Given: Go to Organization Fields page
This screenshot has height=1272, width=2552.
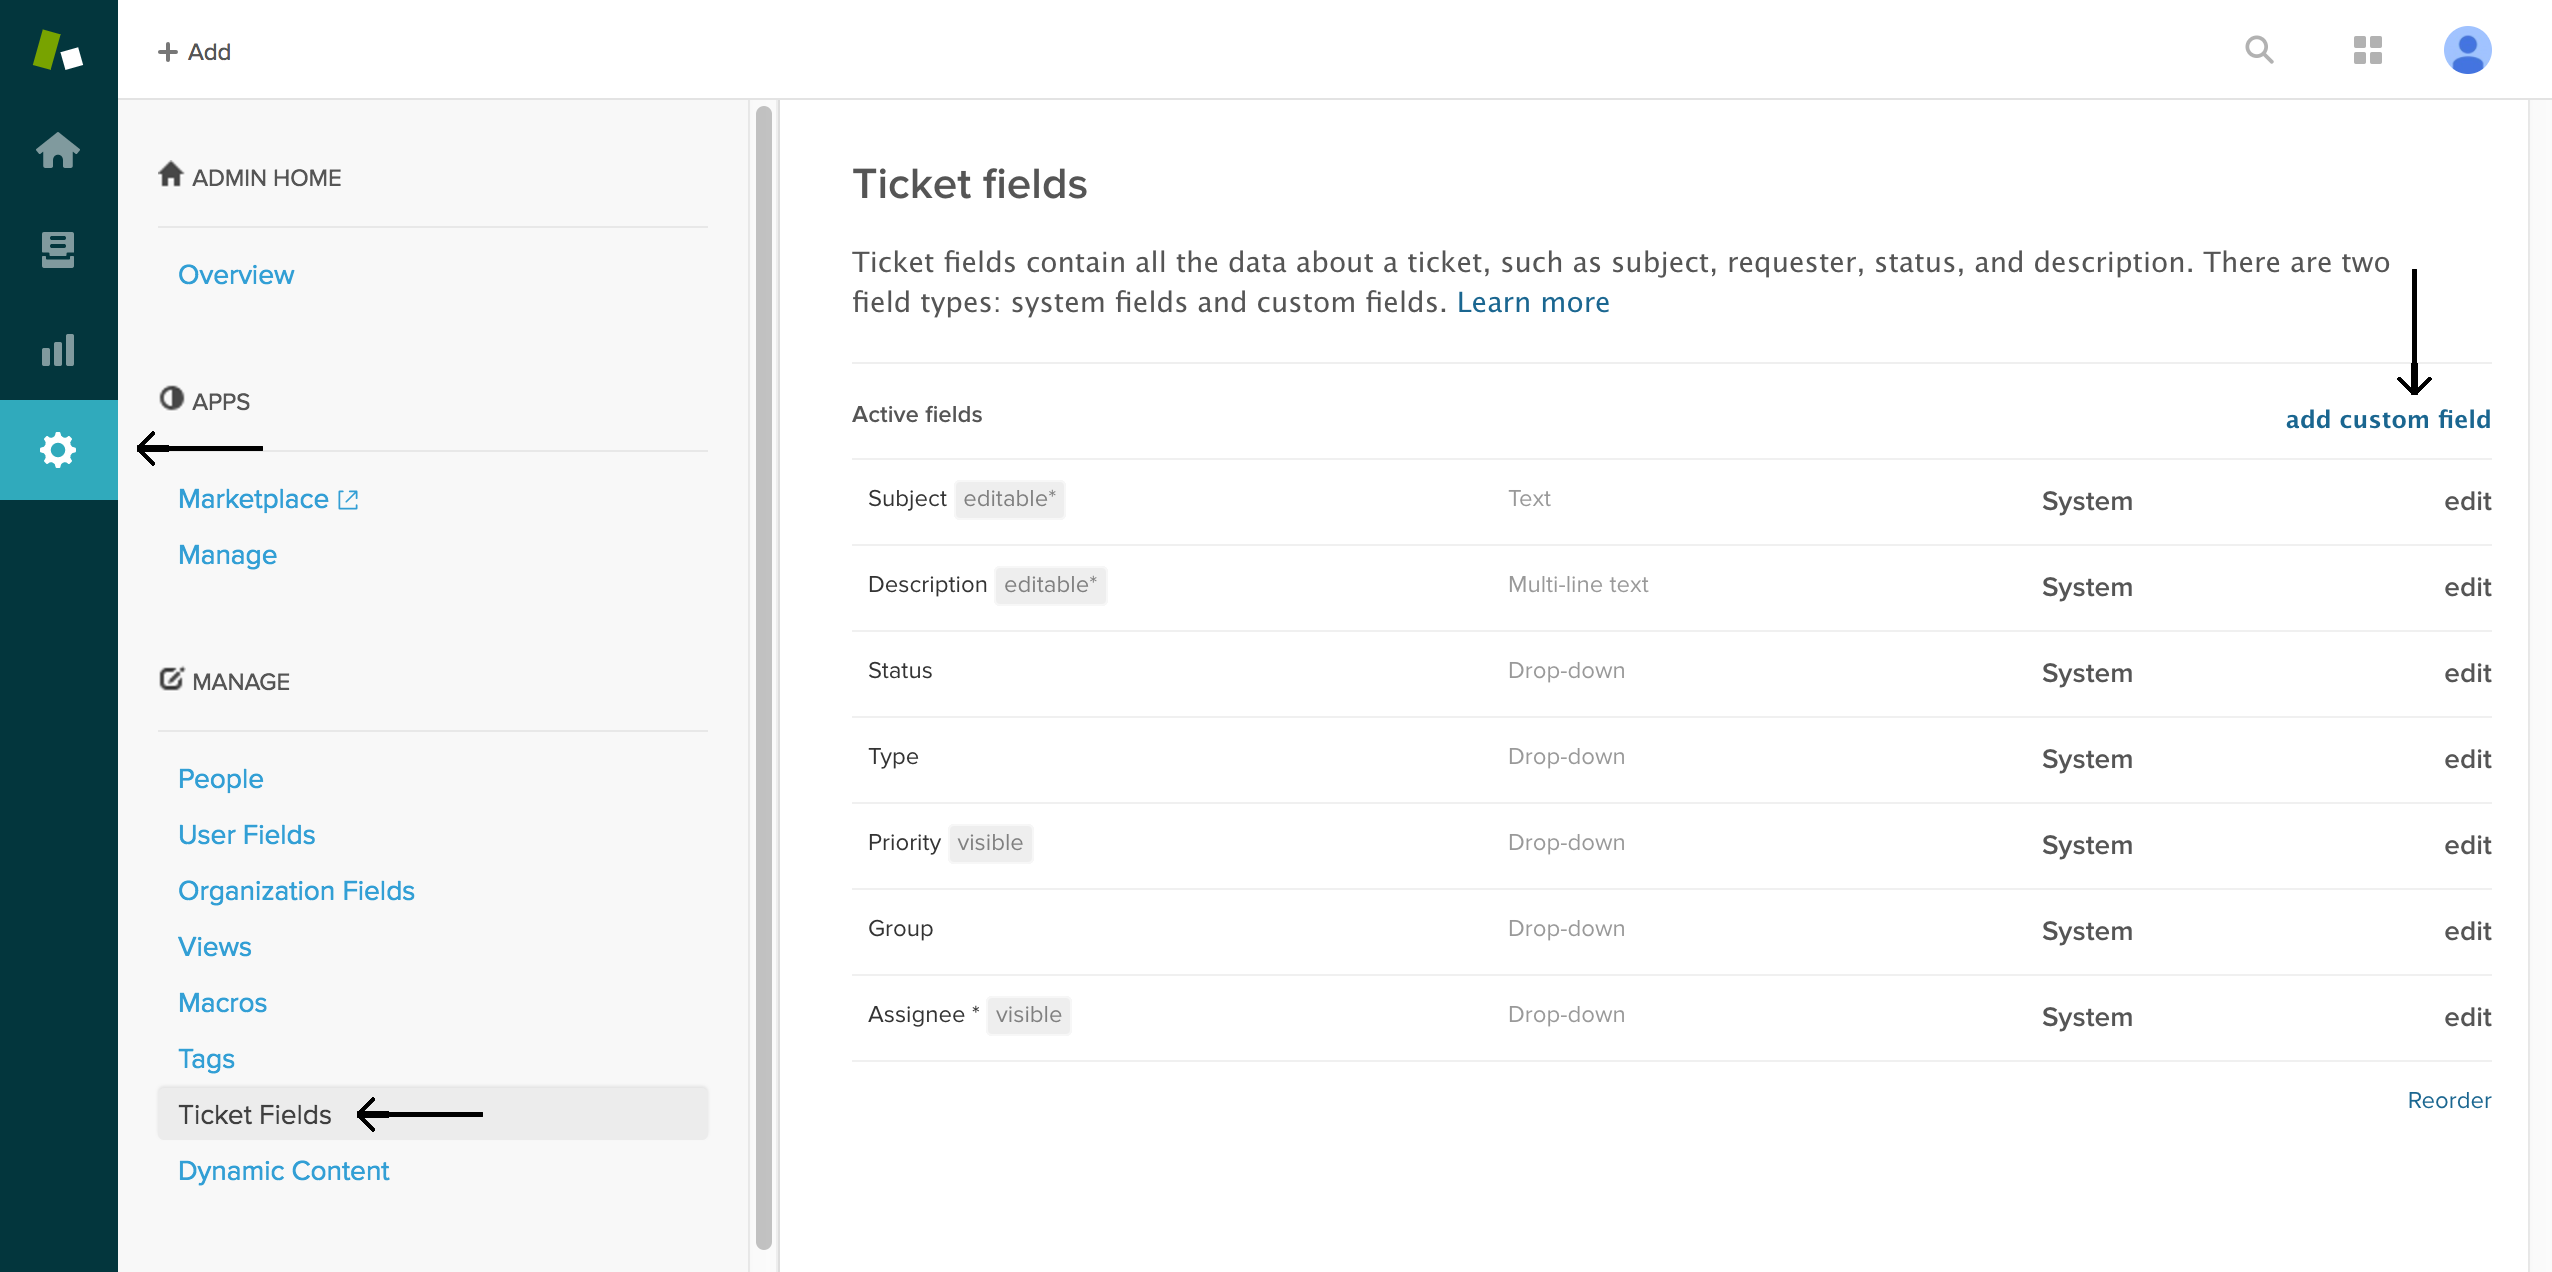Looking at the screenshot, I should [x=296, y=891].
